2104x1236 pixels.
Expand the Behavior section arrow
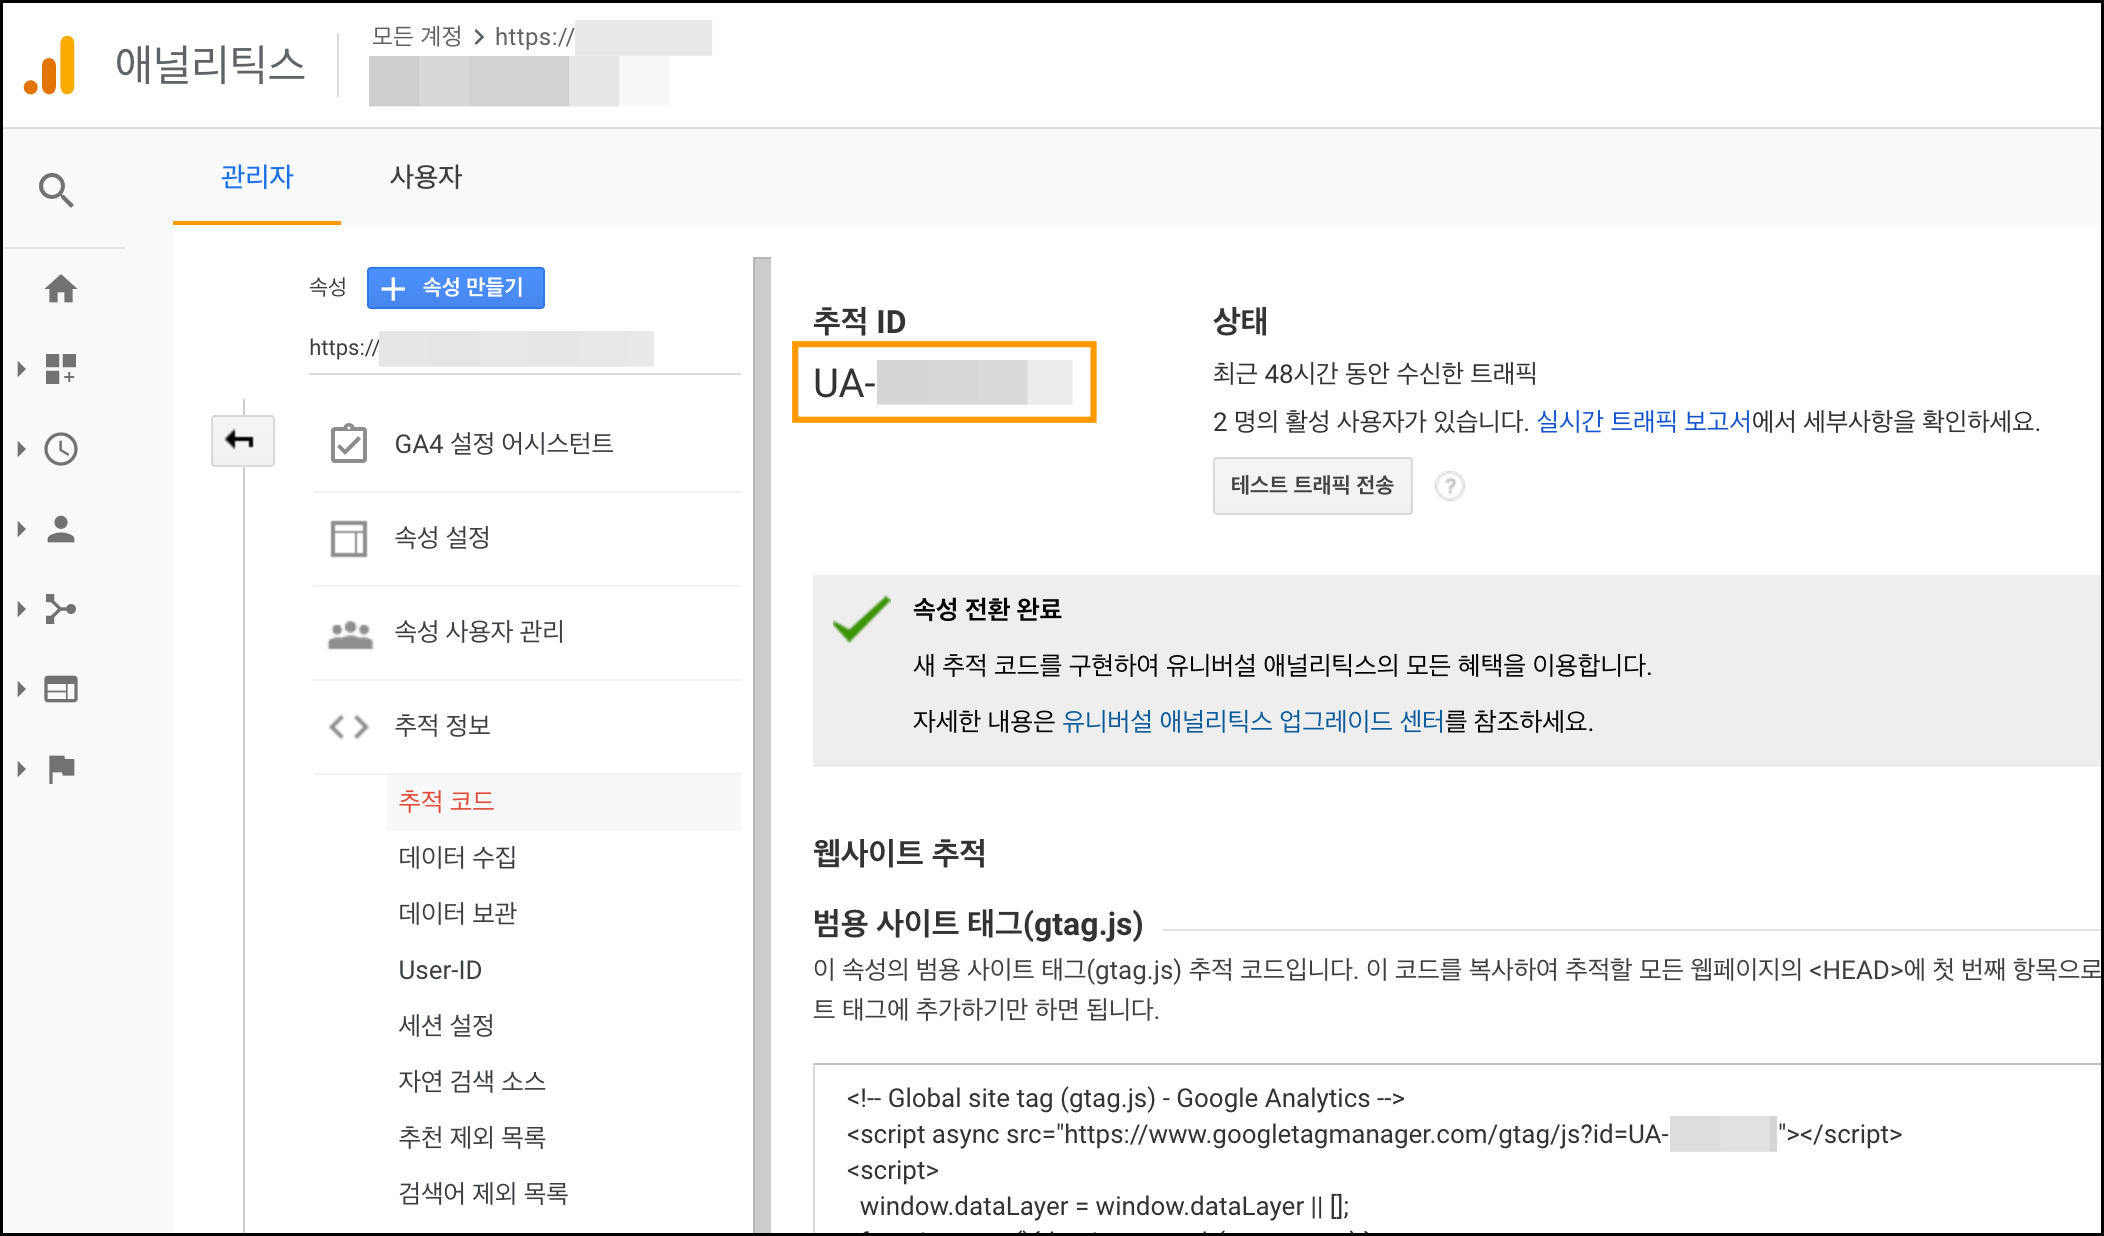coord(21,689)
